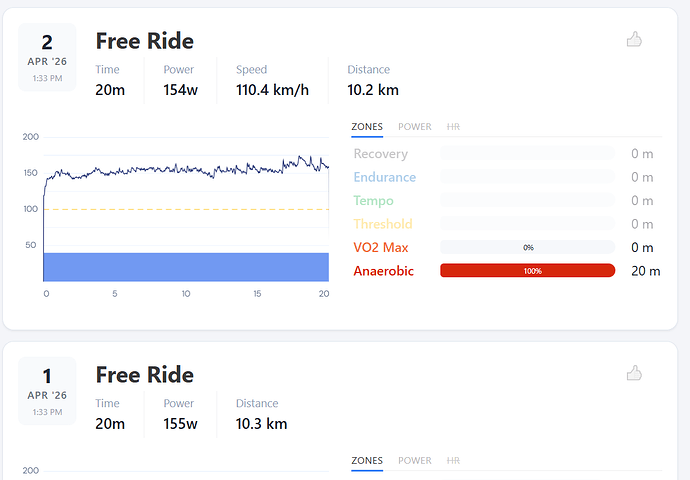Select the ZONES tab in the second ride card
Image resolution: width=690 pixels, height=480 pixels.
pyautogui.click(x=367, y=461)
